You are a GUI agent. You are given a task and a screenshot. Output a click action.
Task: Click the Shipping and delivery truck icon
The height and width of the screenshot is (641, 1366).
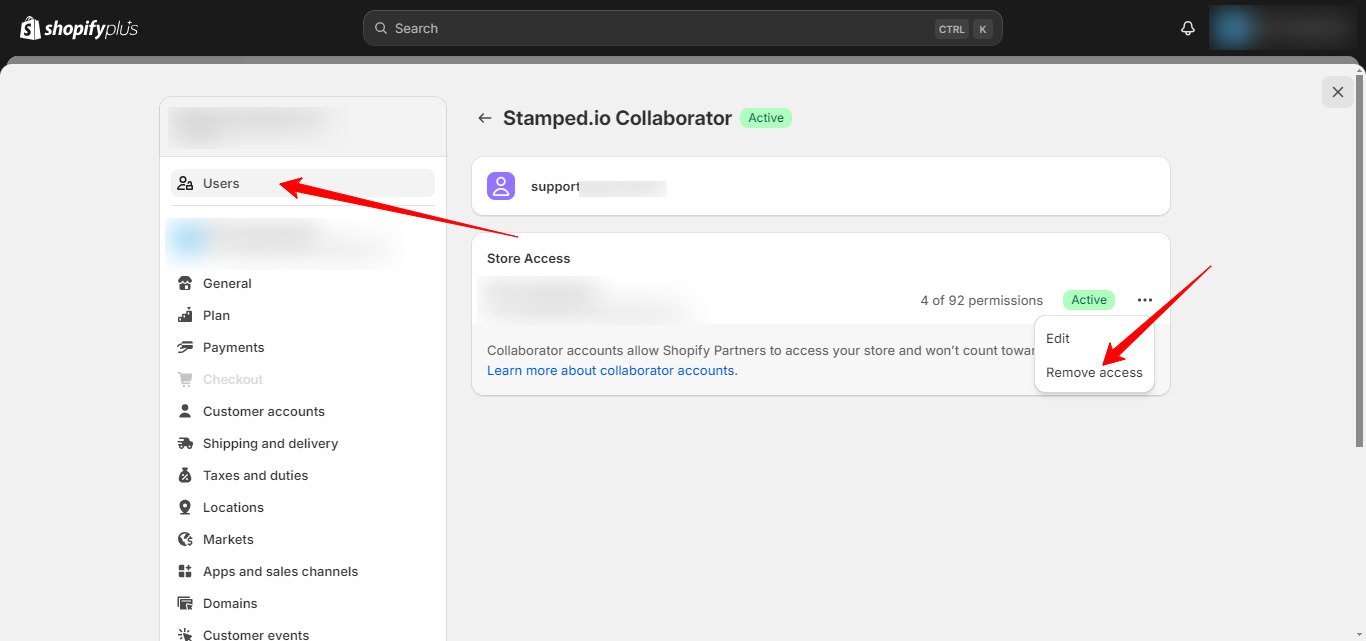(186, 443)
